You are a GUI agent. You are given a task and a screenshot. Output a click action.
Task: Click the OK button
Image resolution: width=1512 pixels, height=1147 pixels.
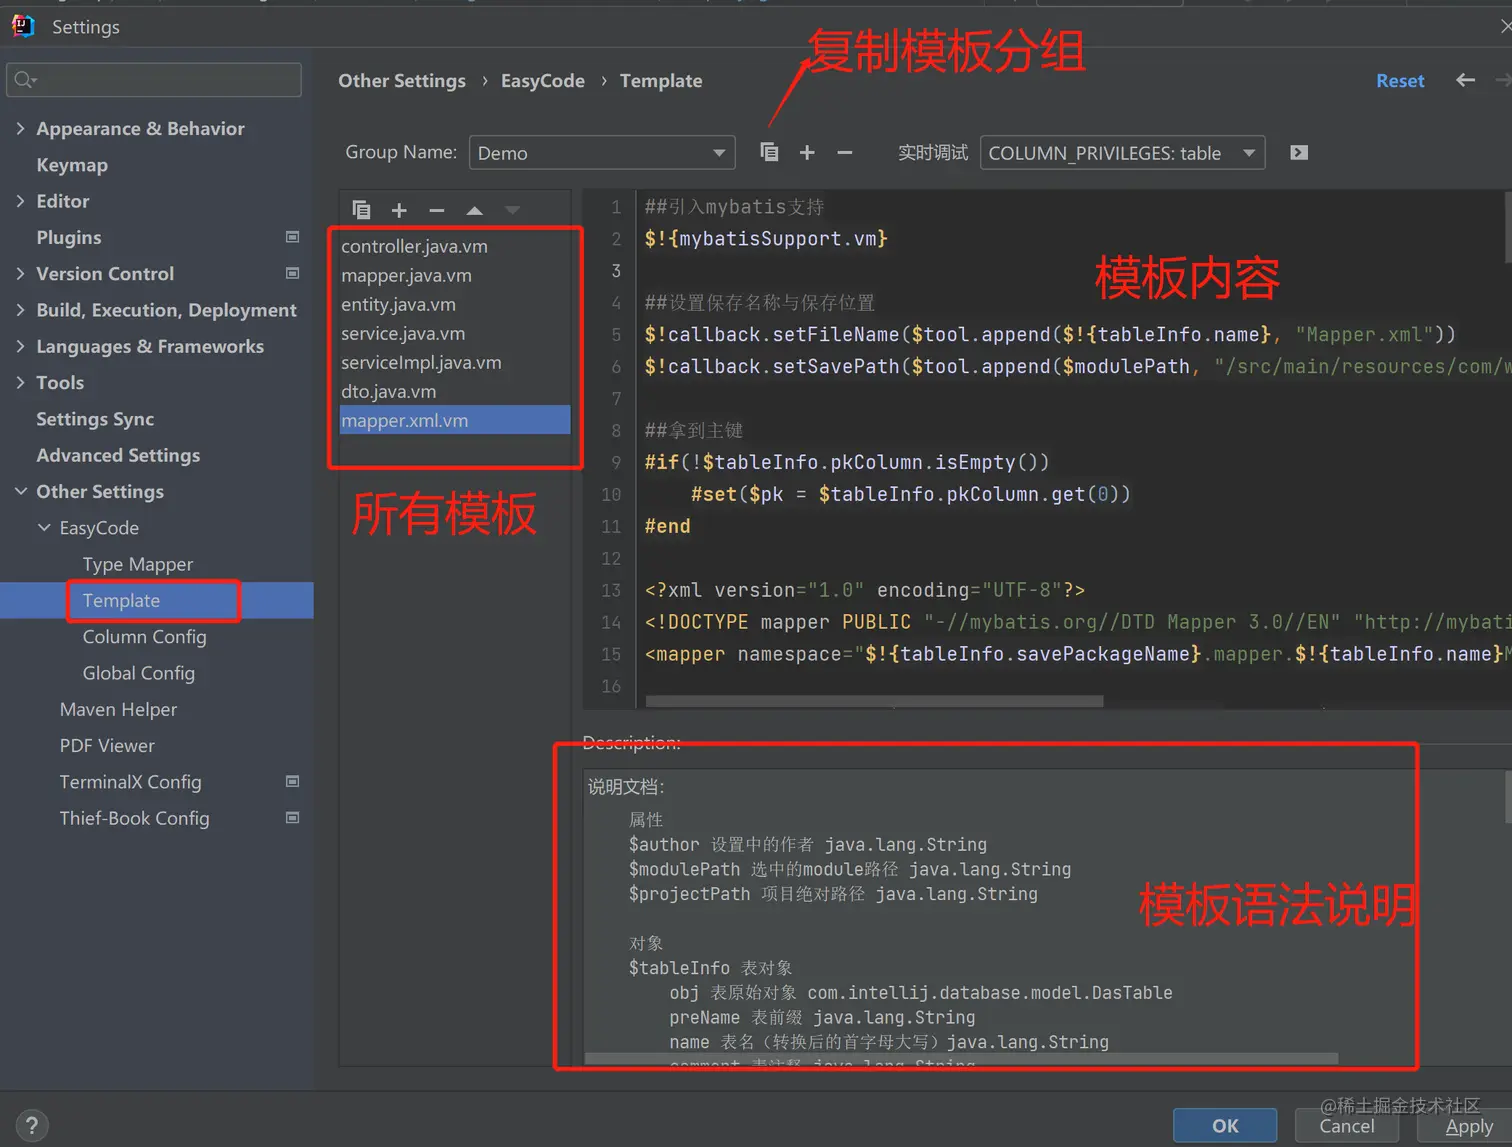pyautogui.click(x=1225, y=1126)
